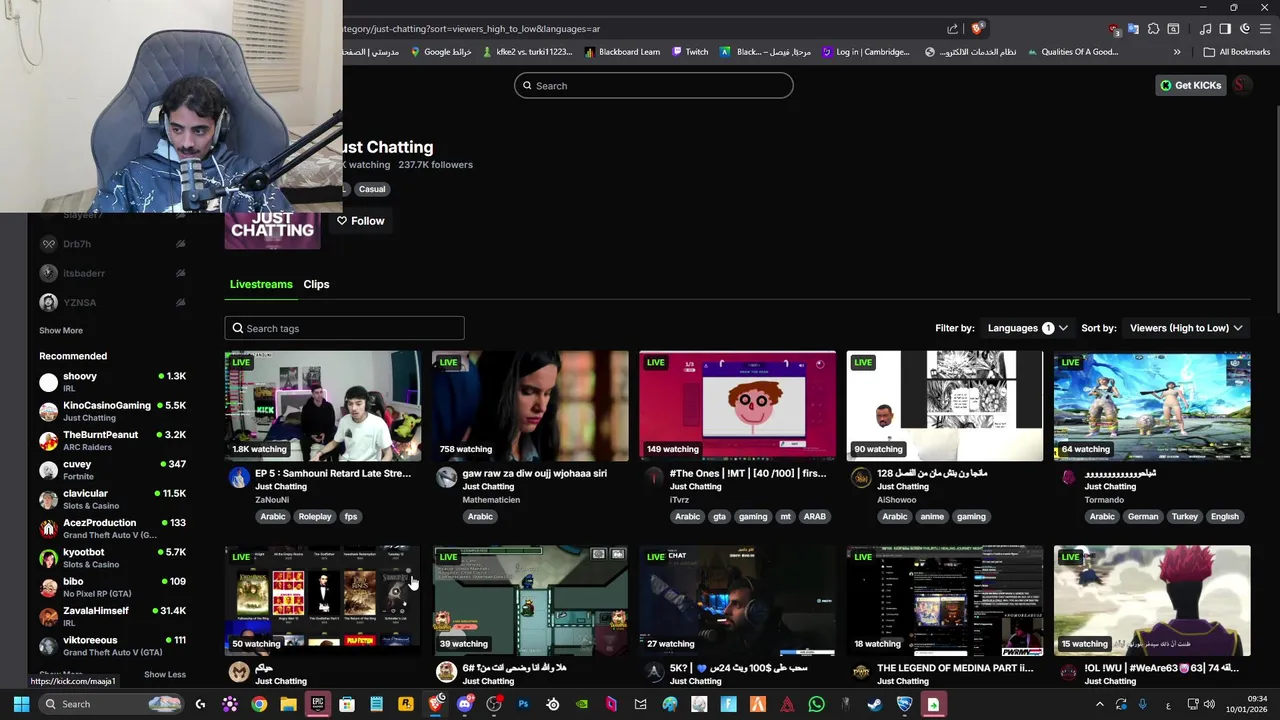Open ZavalaHimself recommended channel
Screen dimensions: 1280x720
tap(112, 616)
